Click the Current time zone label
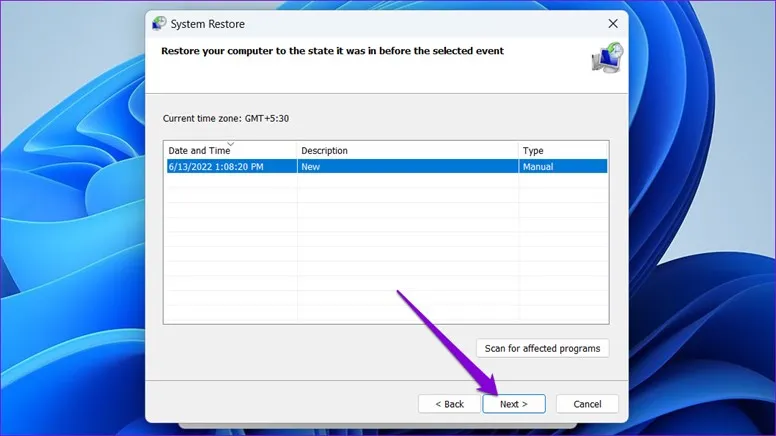Screen dimensions: 776x436 pos(224,118)
